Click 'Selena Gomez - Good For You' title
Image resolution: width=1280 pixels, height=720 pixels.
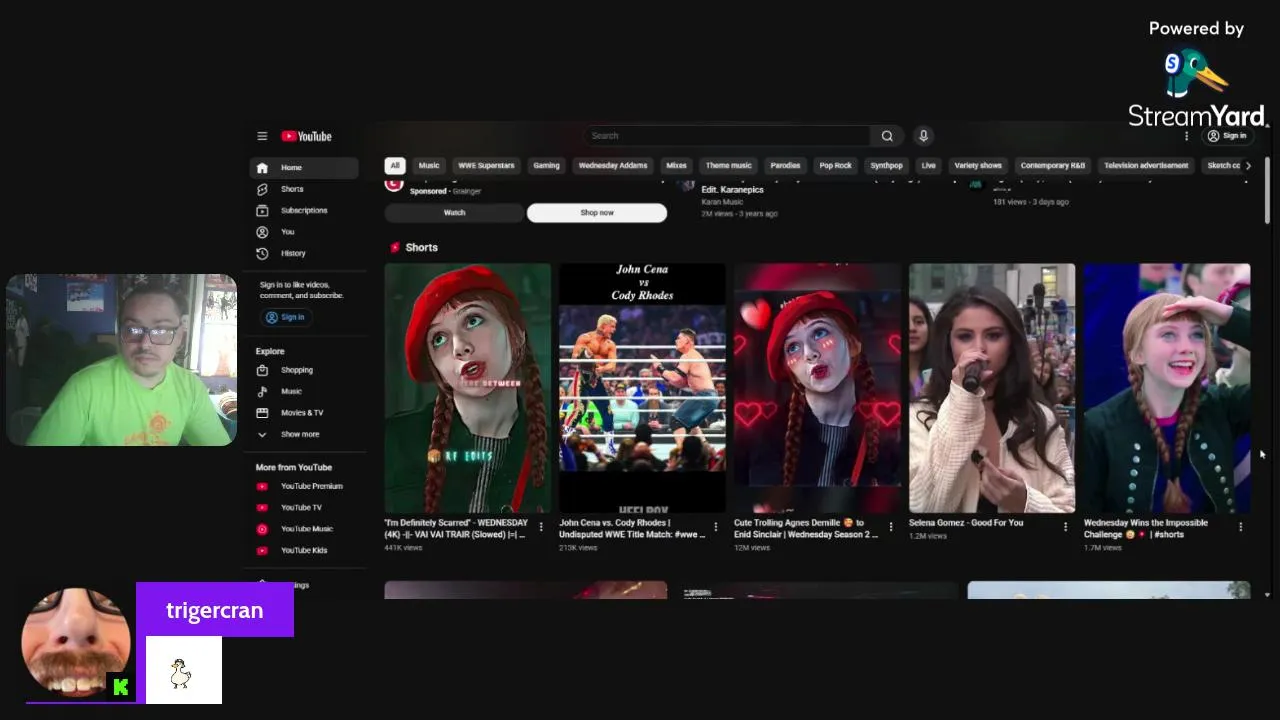[966, 523]
